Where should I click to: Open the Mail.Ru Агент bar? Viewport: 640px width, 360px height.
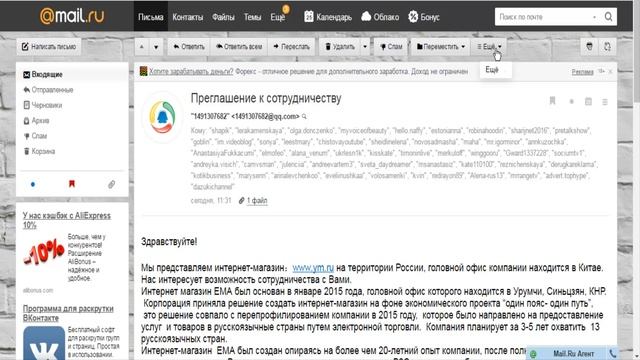coord(573,353)
